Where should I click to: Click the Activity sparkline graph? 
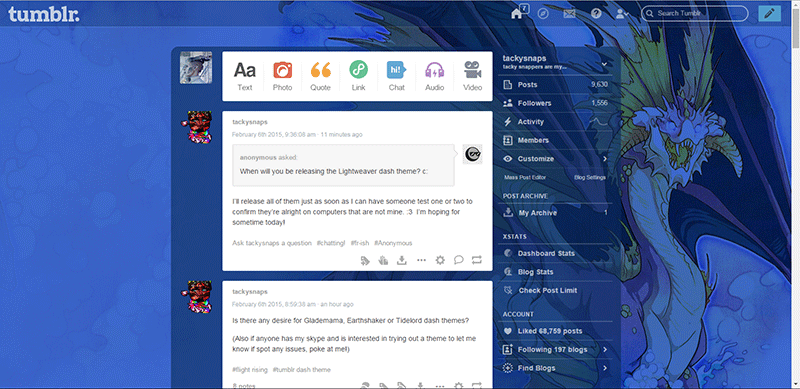tap(599, 121)
